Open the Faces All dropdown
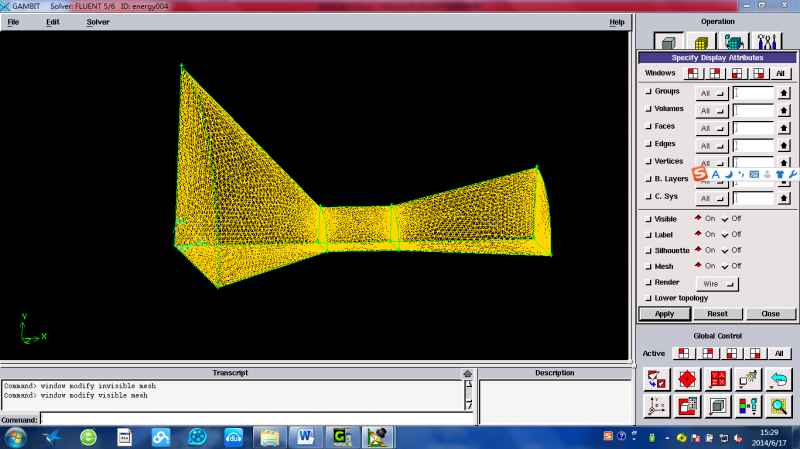 712,127
